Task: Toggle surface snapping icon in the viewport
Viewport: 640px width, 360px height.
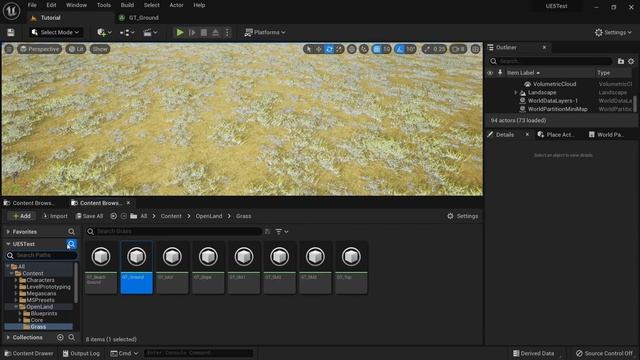Action: point(364,49)
